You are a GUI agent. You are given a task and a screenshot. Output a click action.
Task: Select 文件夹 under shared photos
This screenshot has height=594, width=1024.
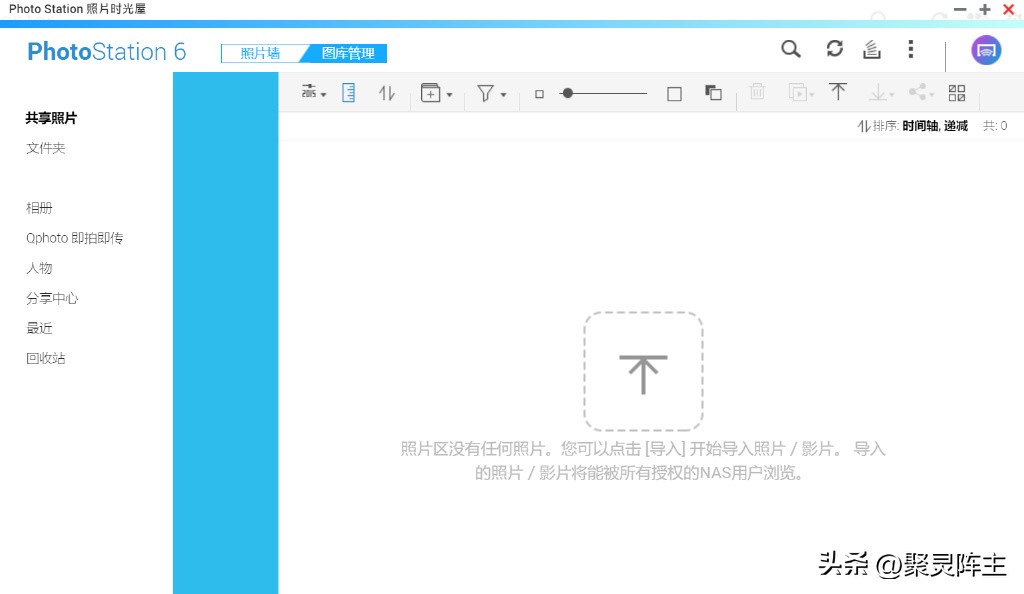click(x=46, y=148)
